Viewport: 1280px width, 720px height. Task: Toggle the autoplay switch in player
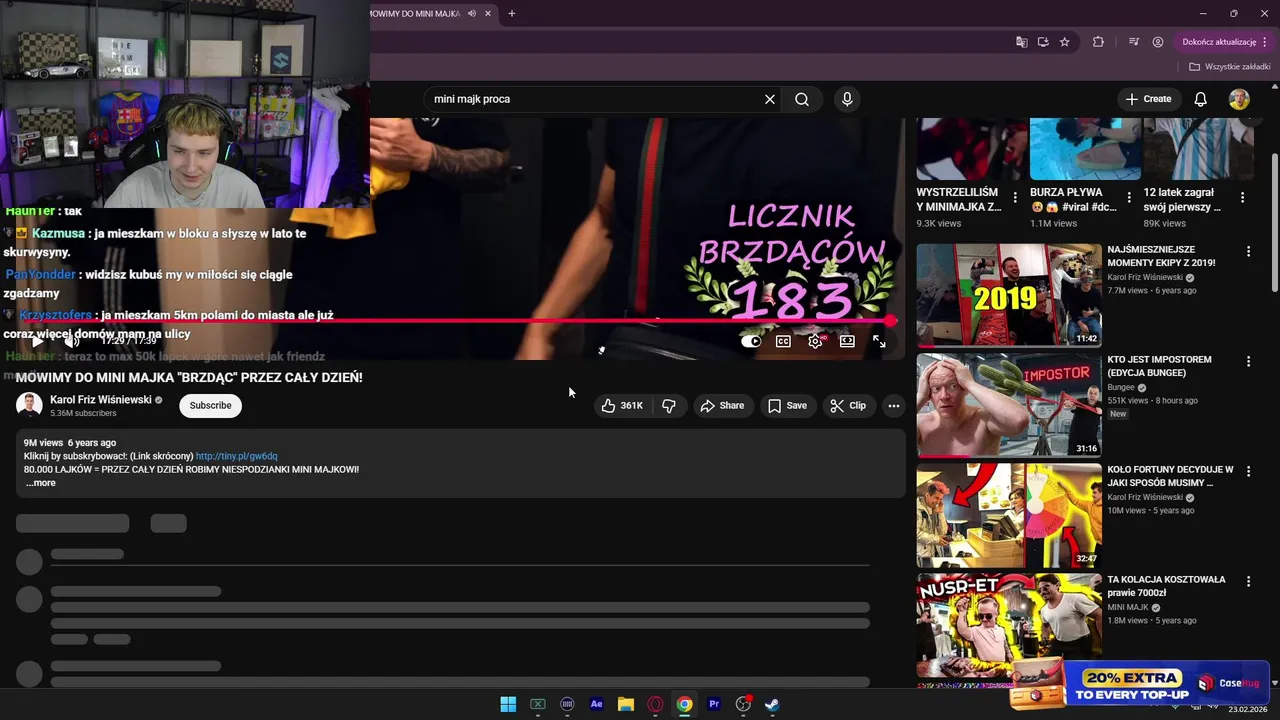tap(751, 341)
